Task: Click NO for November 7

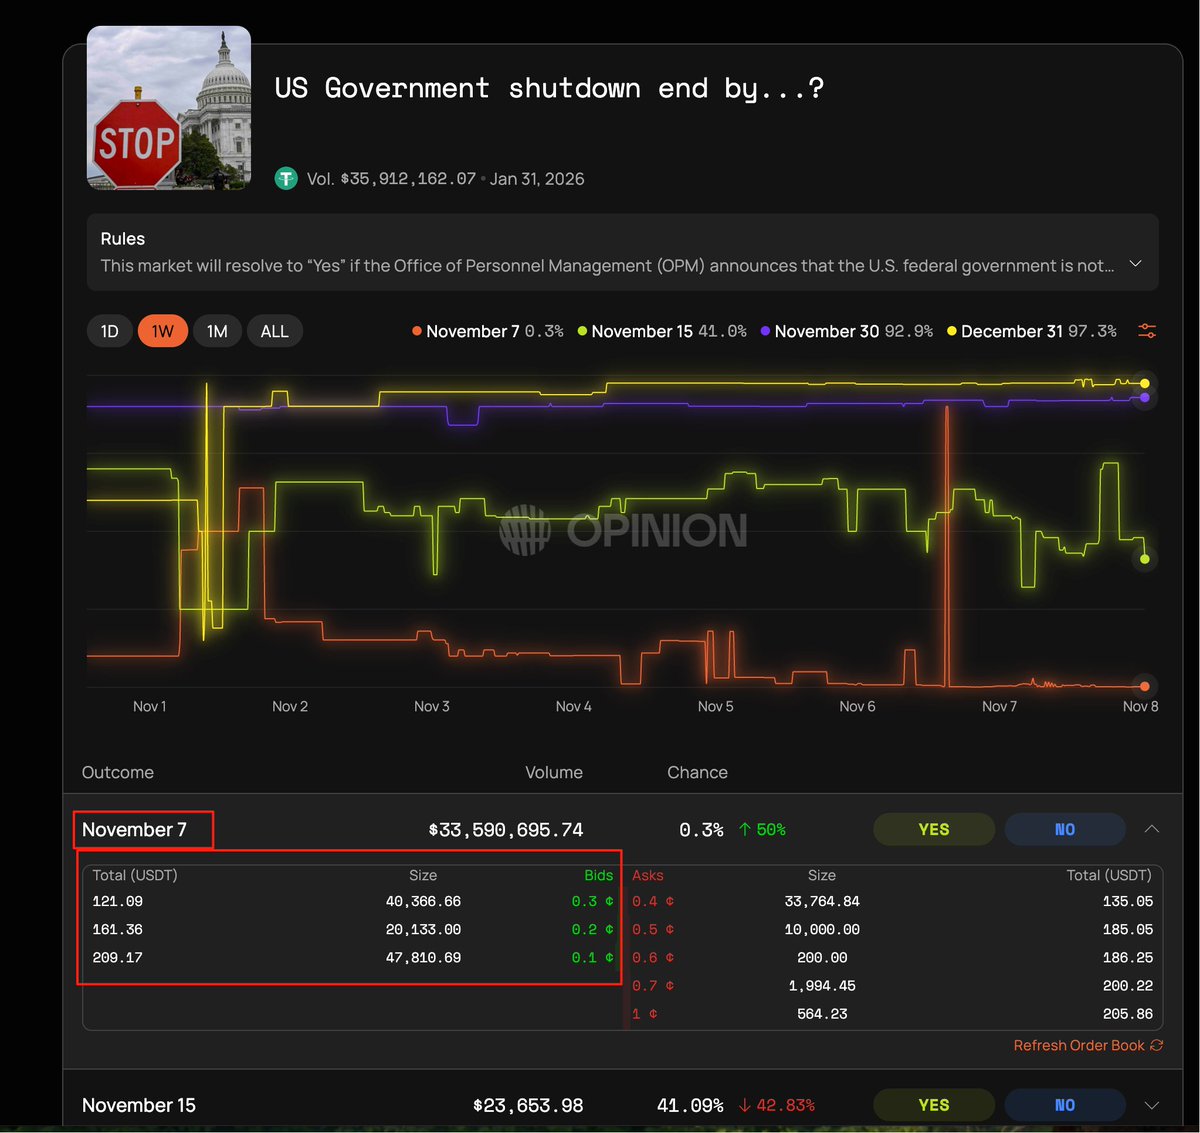Action: point(1065,829)
